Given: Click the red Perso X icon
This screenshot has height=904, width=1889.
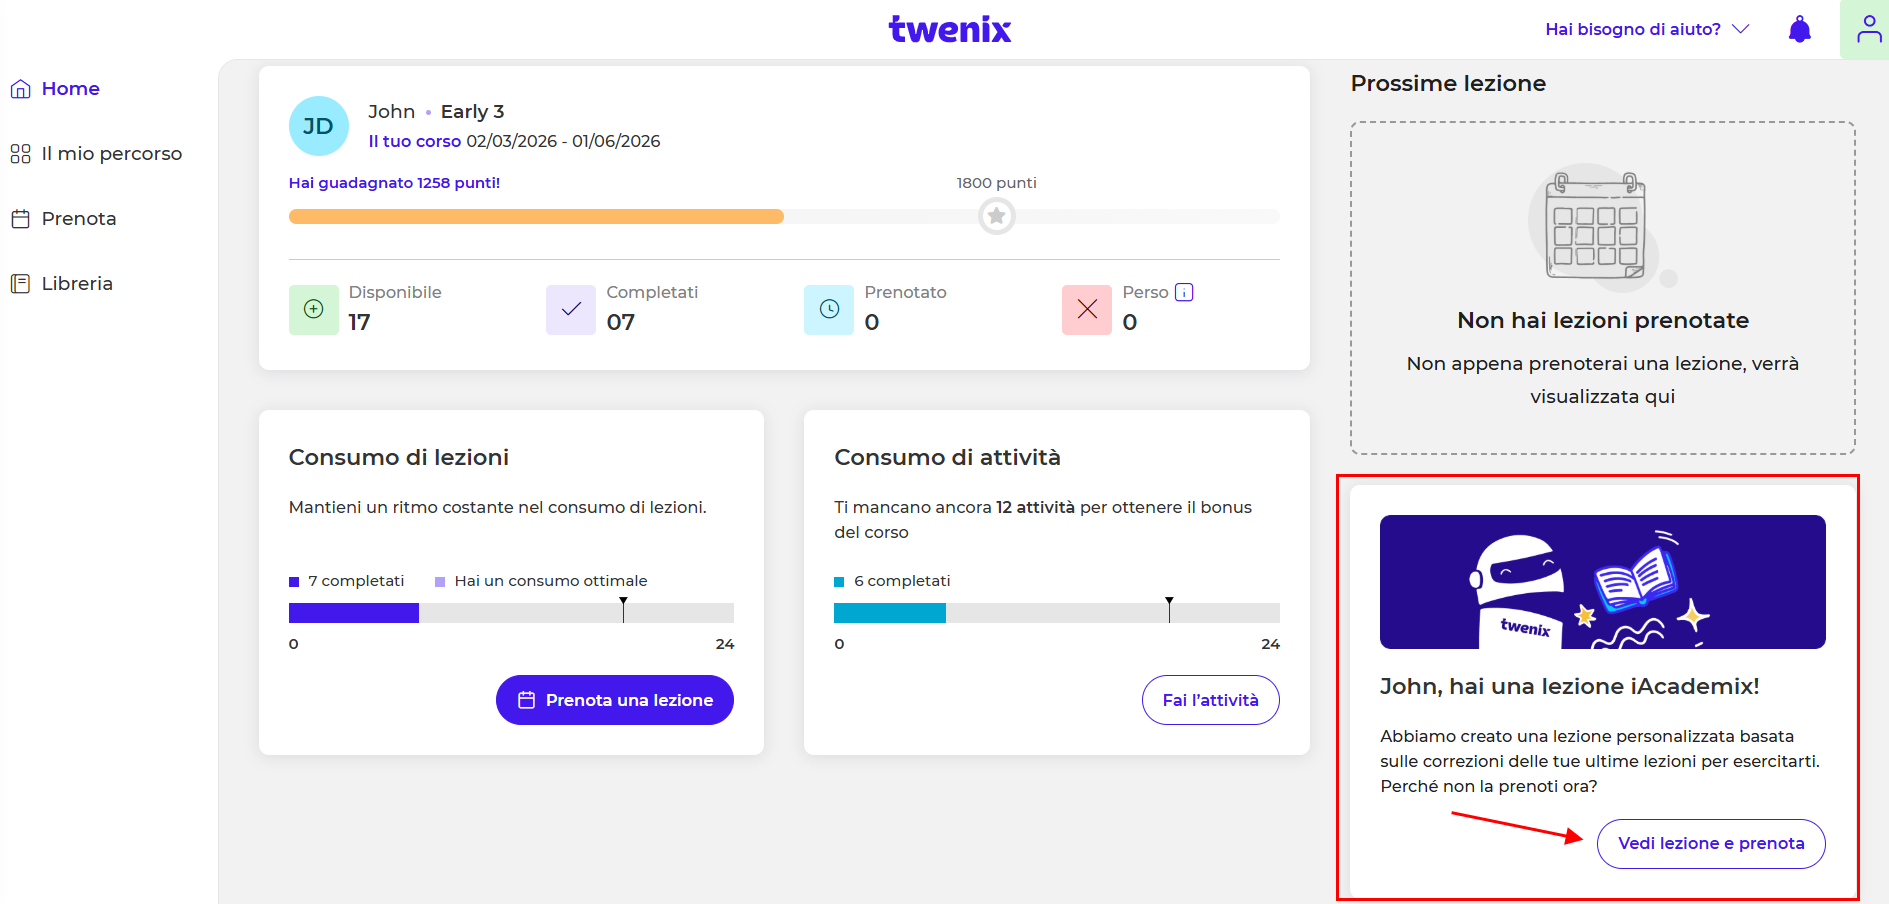Looking at the screenshot, I should click(x=1087, y=309).
